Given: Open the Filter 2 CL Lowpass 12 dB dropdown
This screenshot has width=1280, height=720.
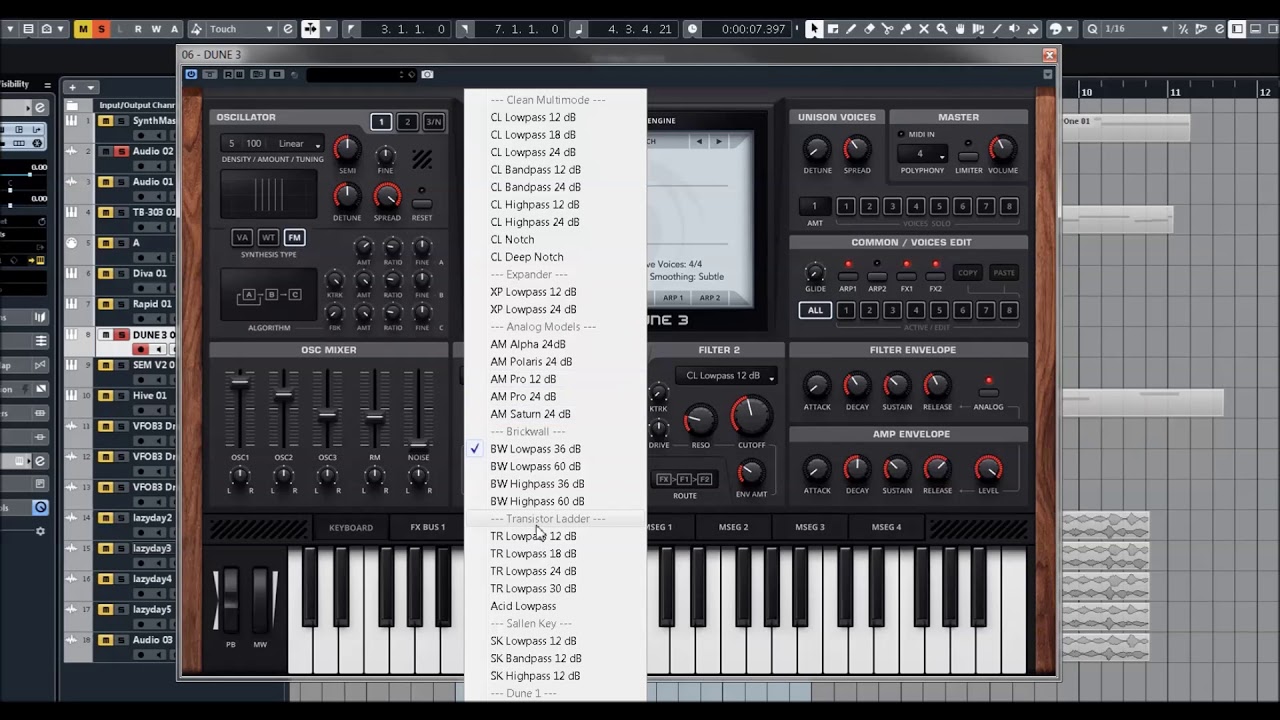Looking at the screenshot, I should [x=727, y=376].
